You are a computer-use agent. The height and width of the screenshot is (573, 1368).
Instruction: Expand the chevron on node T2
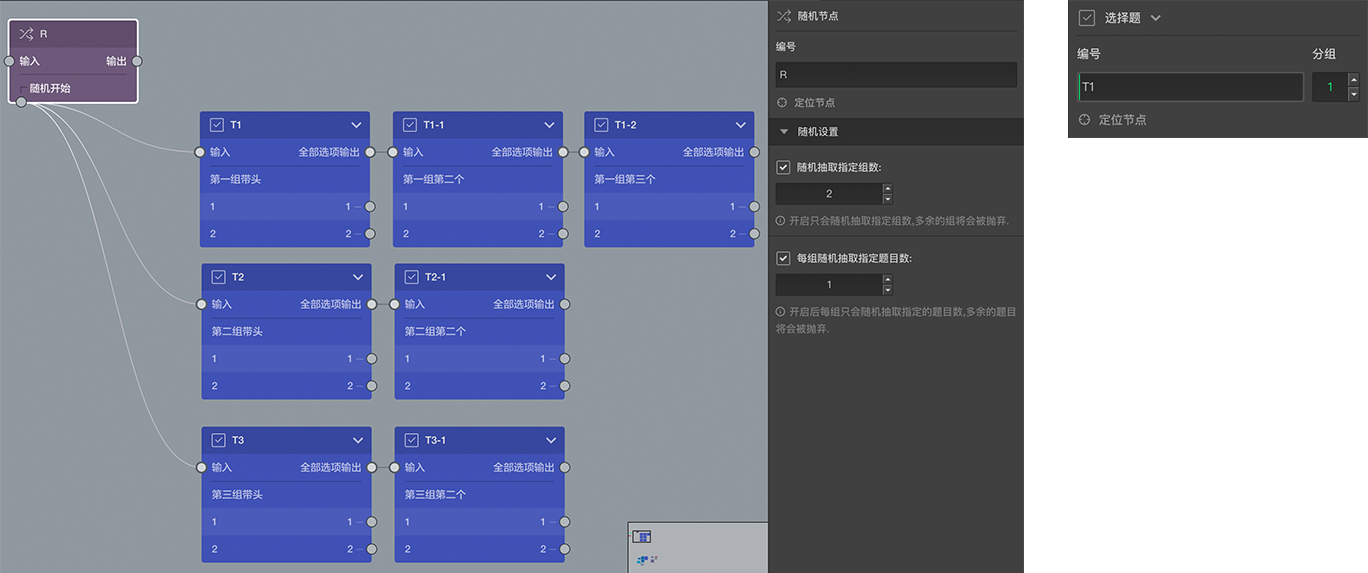358,277
